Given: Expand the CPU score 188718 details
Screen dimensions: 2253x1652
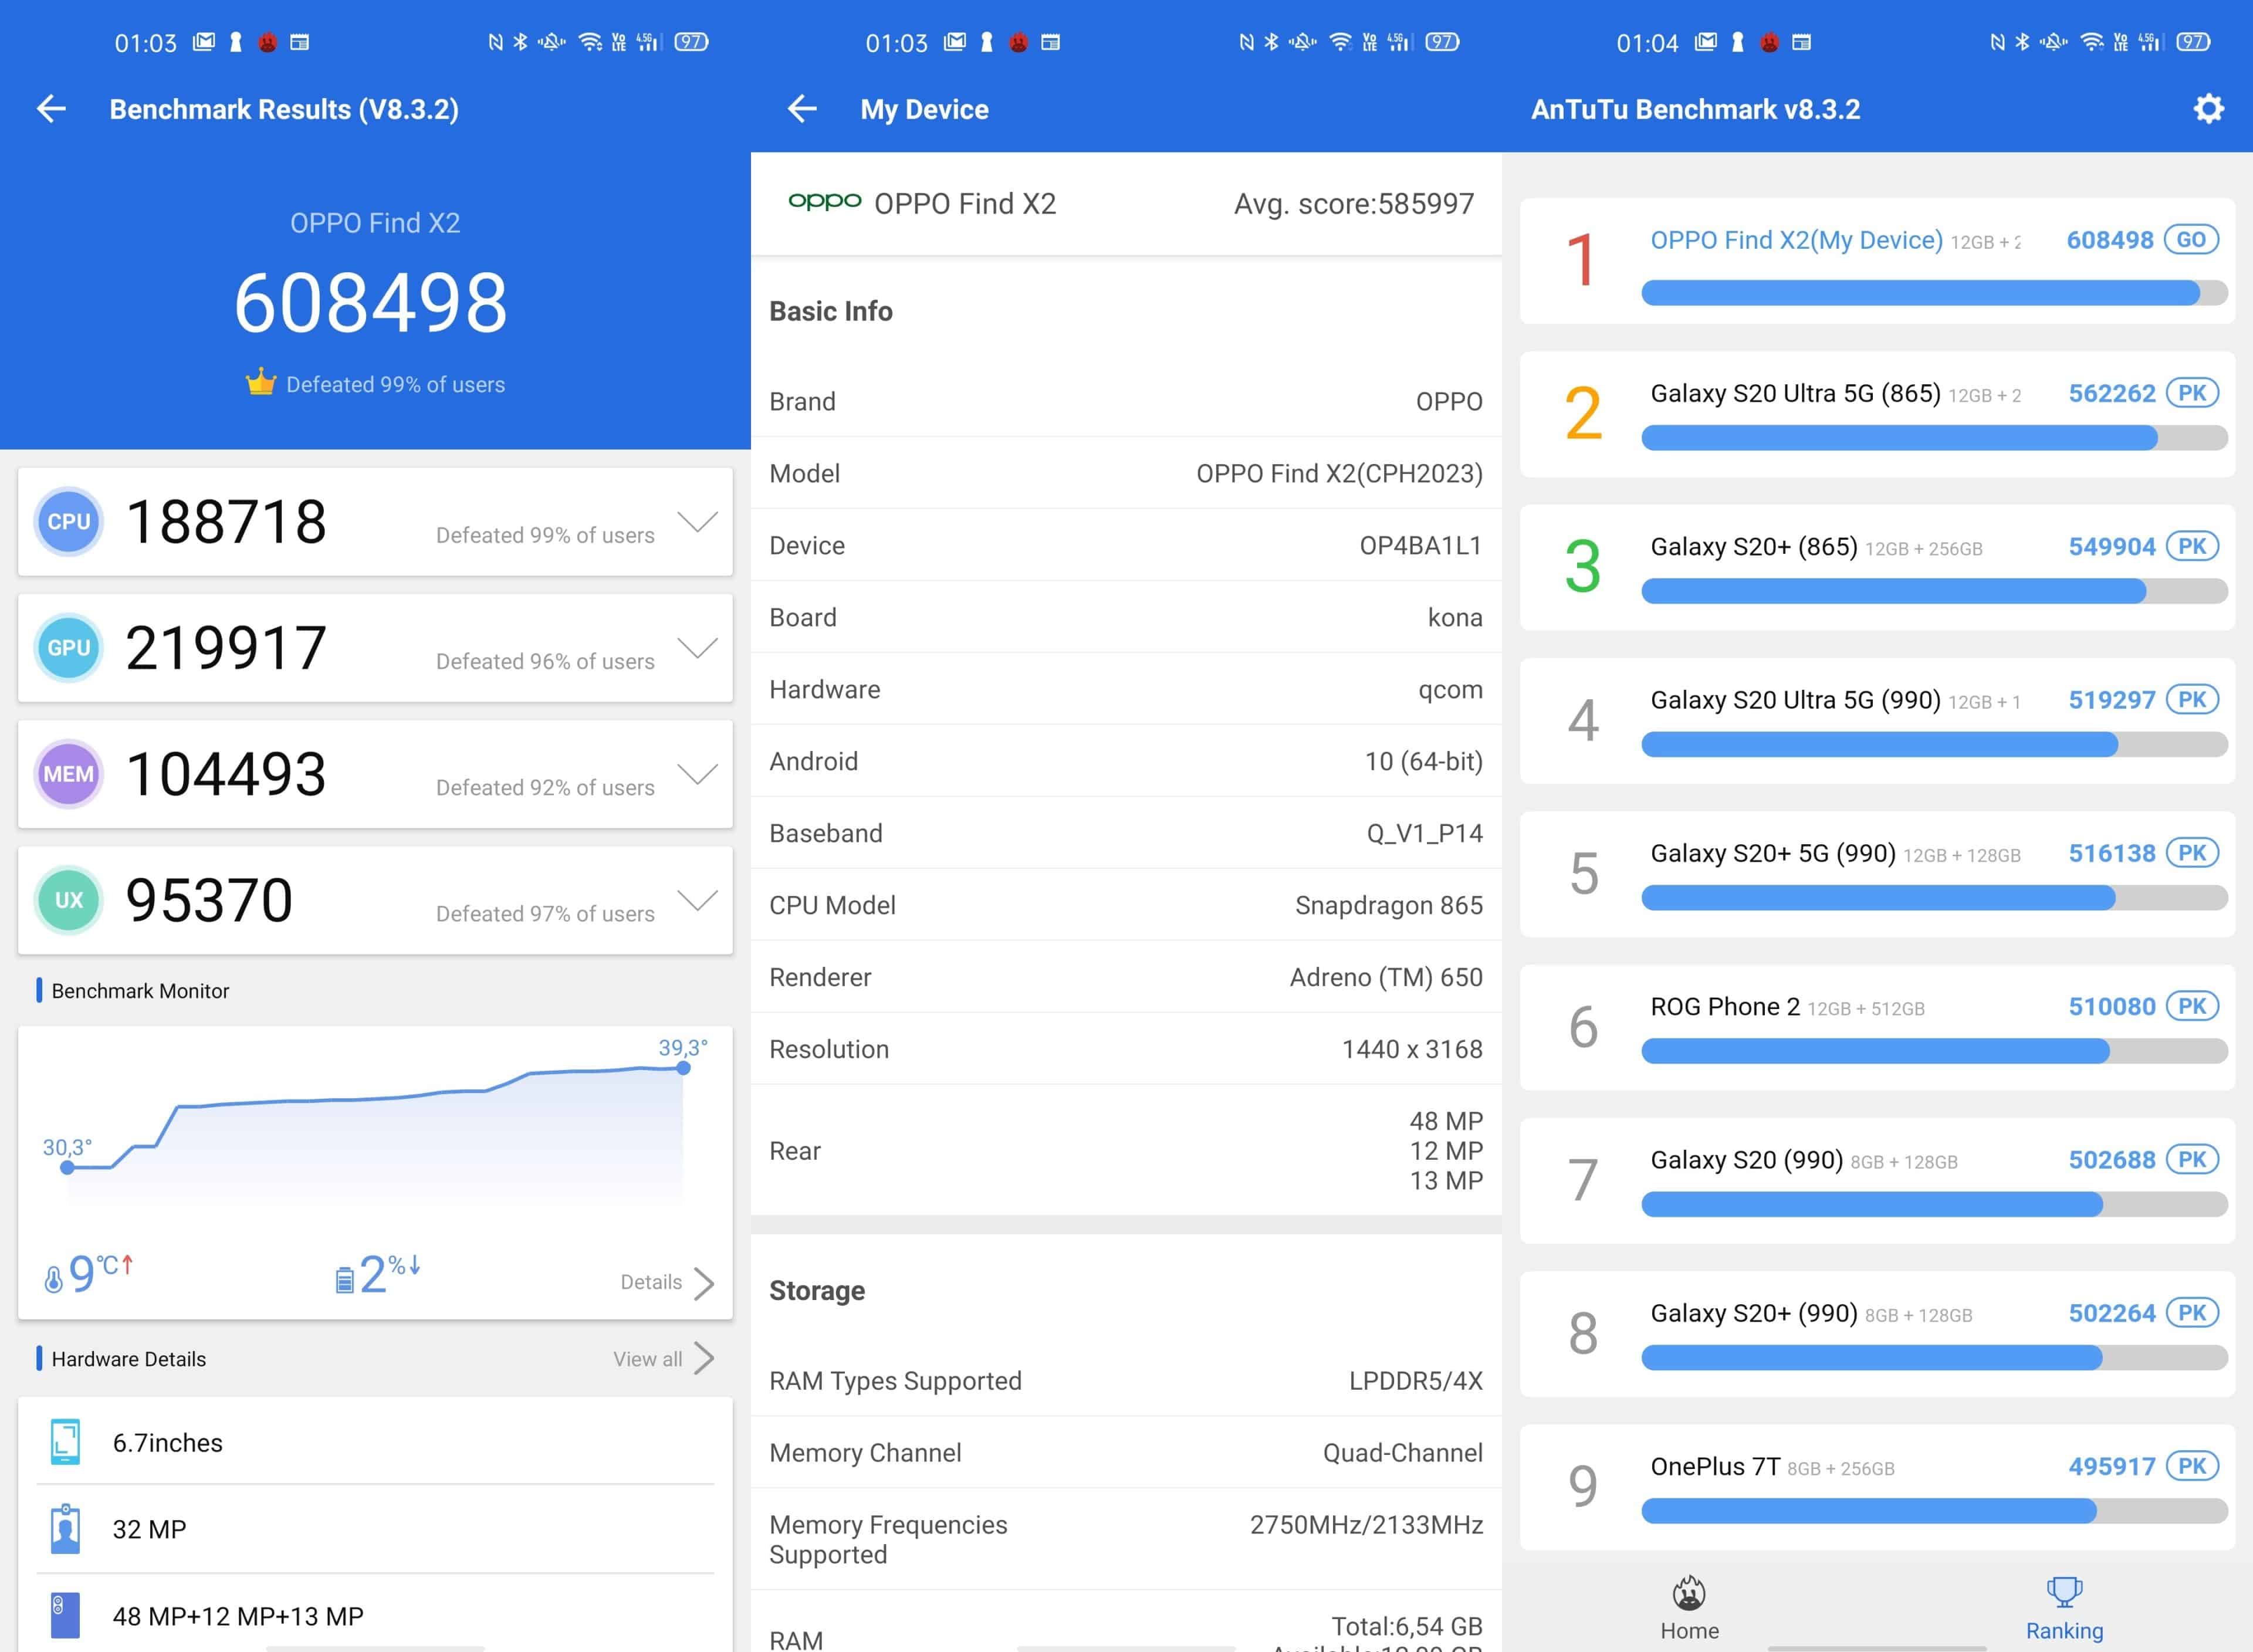Looking at the screenshot, I should click(697, 522).
